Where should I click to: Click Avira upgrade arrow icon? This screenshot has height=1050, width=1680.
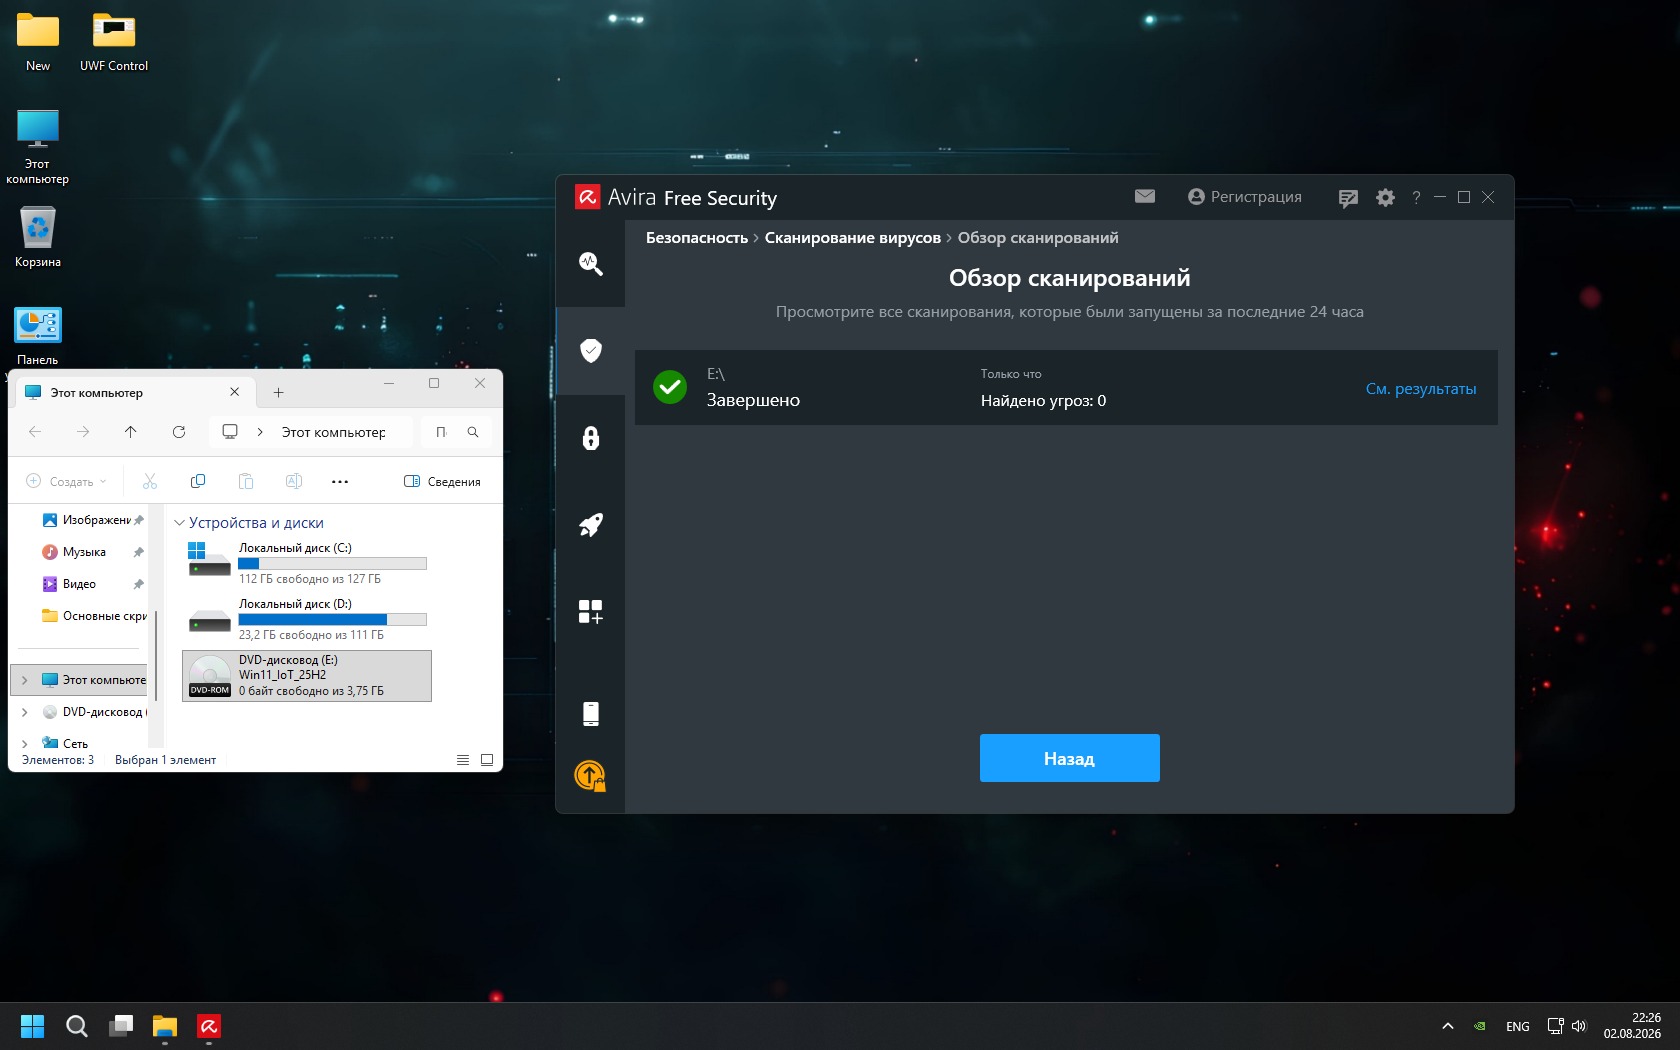click(590, 776)
